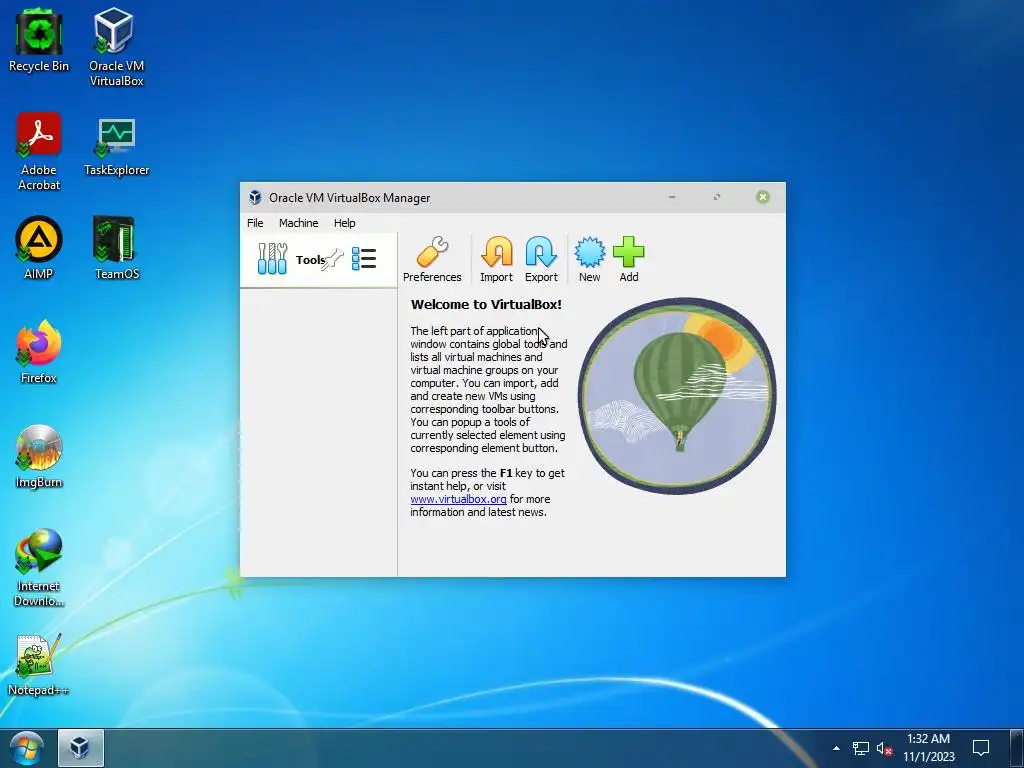This screenshot has height=768, width=1024.
Task: Select the ImgBurn desktop icon
Action: pos(39,456)
